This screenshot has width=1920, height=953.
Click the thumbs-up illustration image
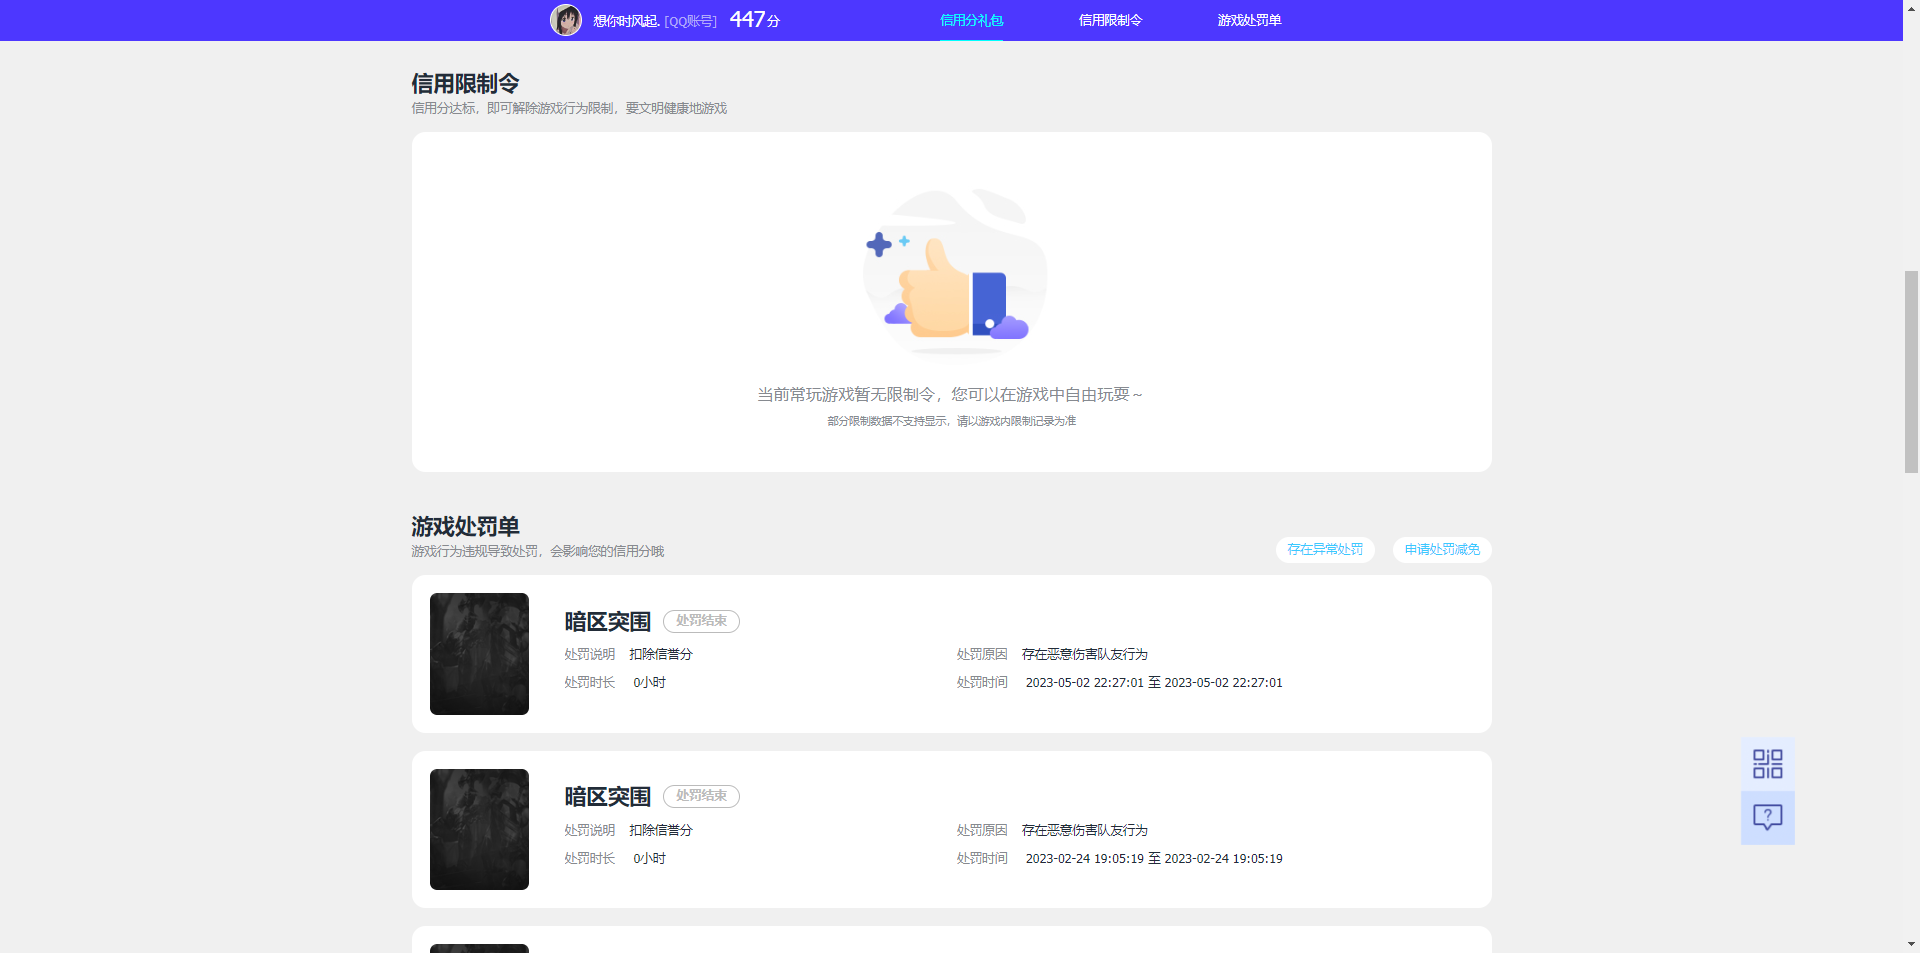pos(955,272)
